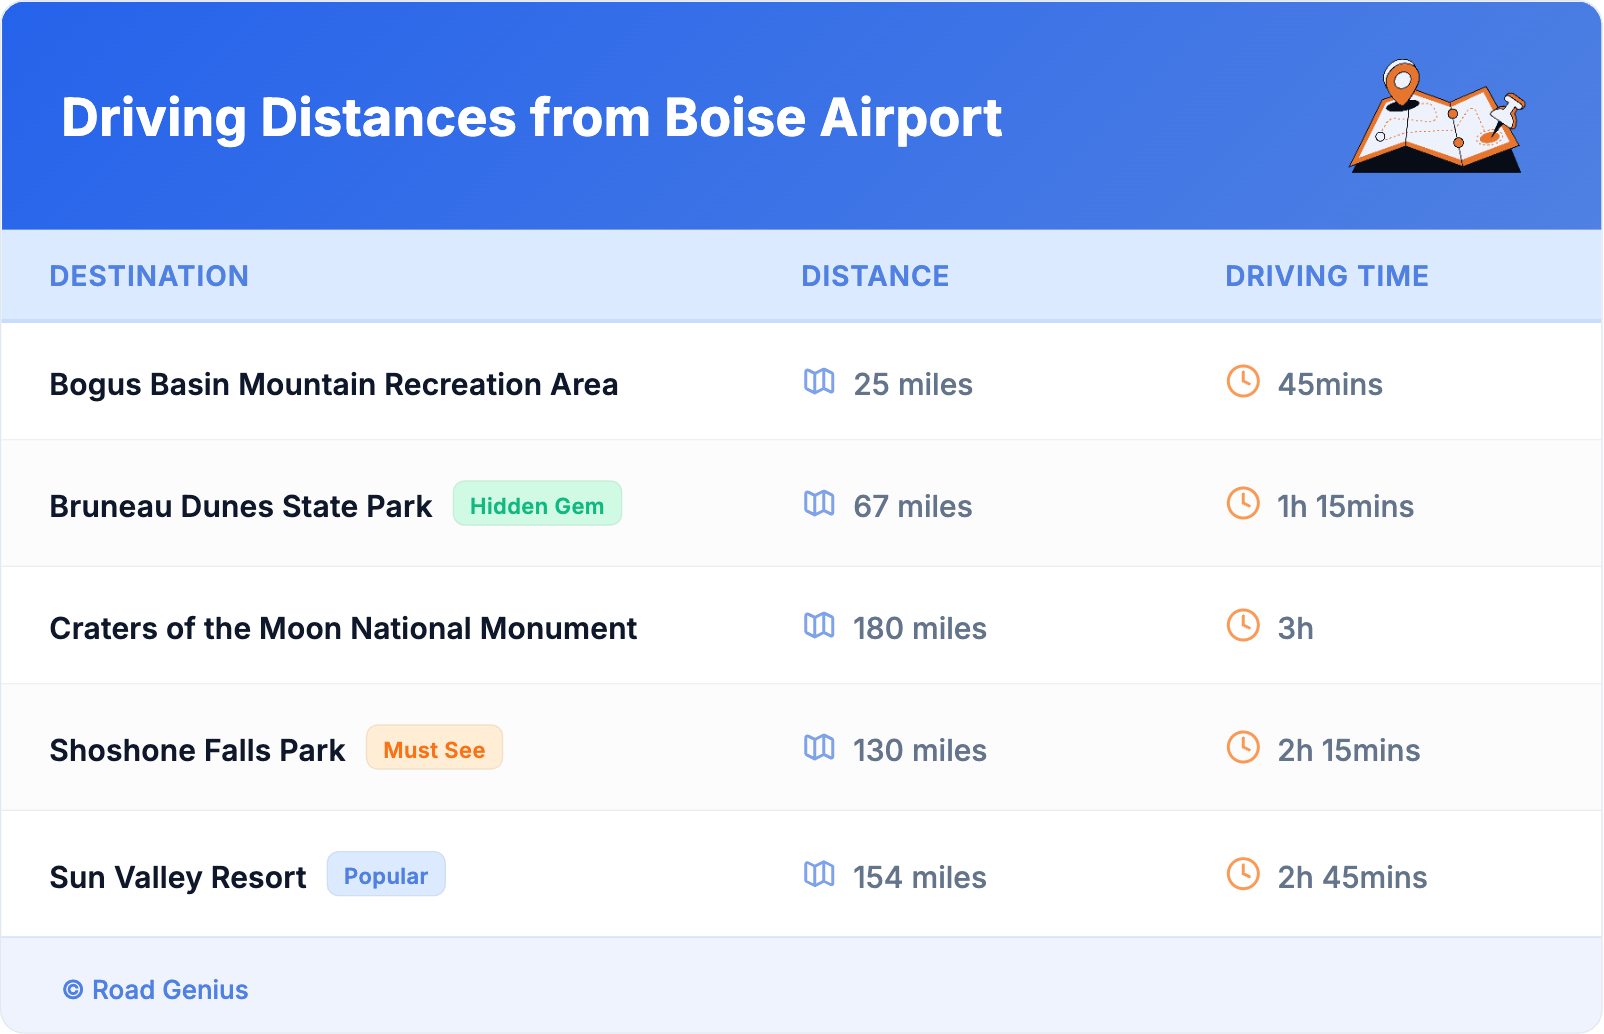This screenshot has width=1604, height=1034.
Task: Click the Destination column header
Action: [149, 276]
